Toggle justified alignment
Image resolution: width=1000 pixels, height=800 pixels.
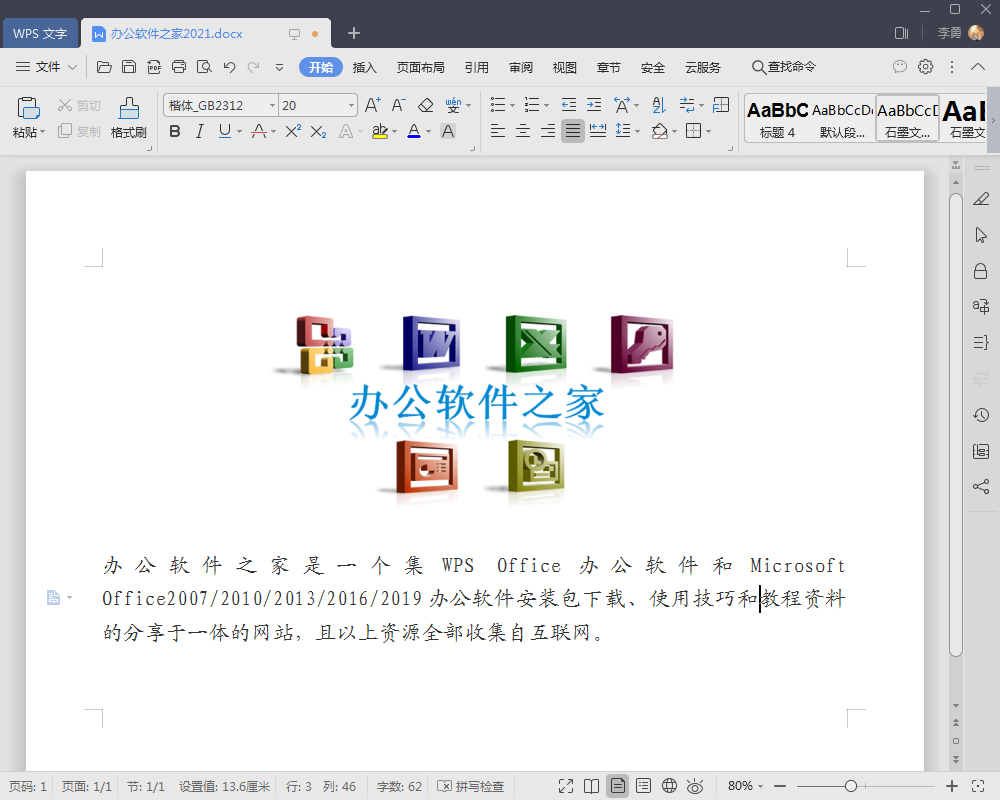click(573, 131)
